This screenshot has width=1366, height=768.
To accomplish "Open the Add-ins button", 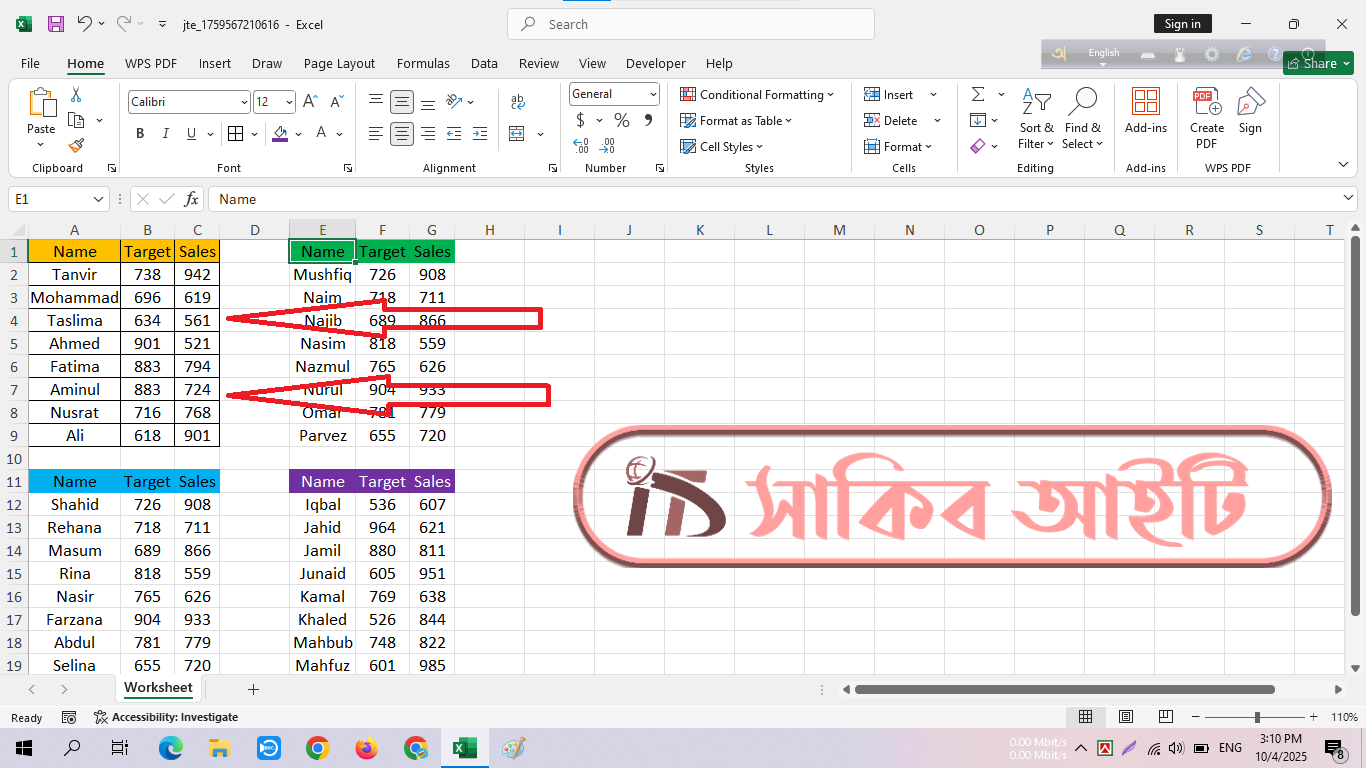I will pos(1145,112).
